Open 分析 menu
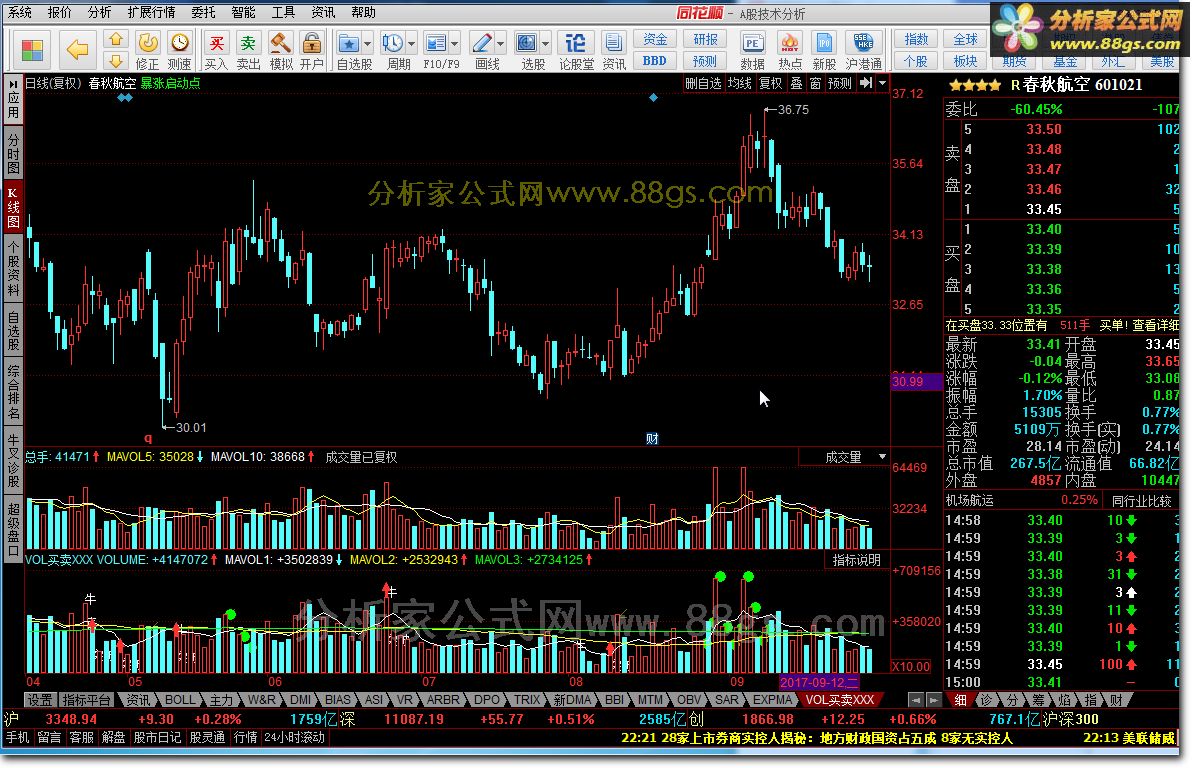This screenshot has width=1192, height=768. [x=99, y=12]
